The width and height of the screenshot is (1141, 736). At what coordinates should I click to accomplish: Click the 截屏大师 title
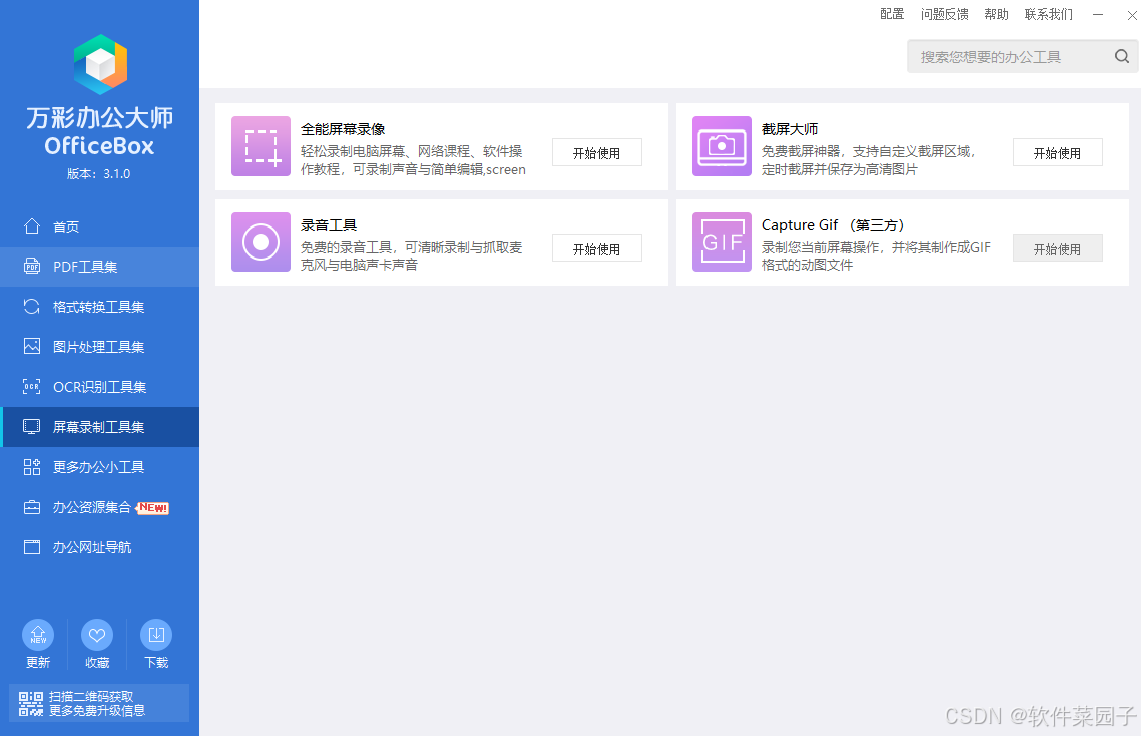coord(790,129)
